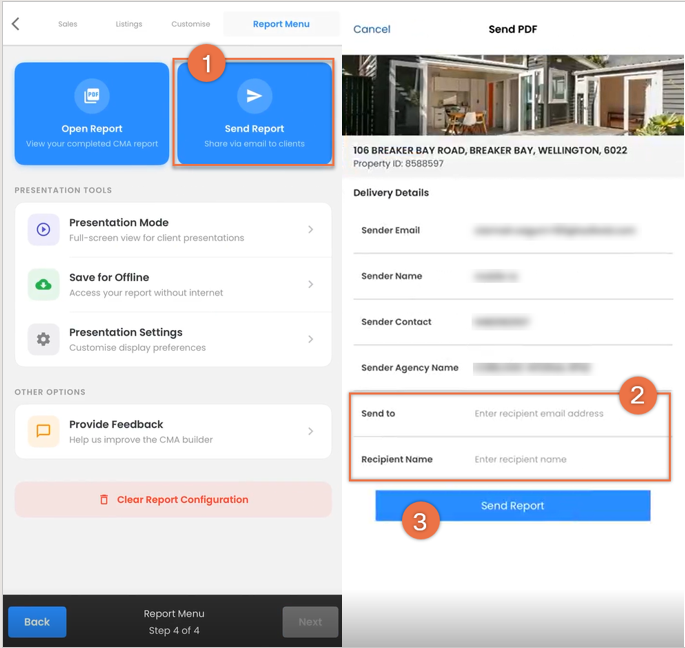The image size is (685, 648).
Task: Click the back arrow icon at top left
Action: pyautogui.click(x=16, y=24)
